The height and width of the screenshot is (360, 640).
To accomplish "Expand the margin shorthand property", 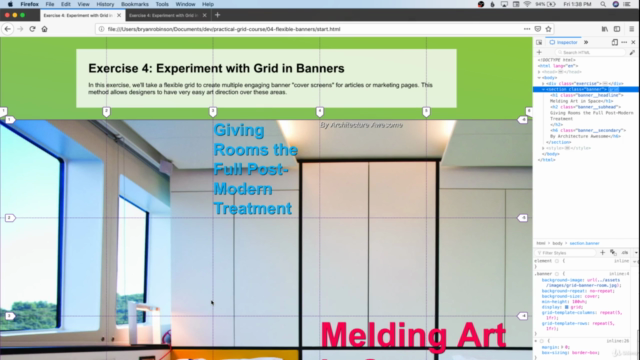I will pos(562,347).
